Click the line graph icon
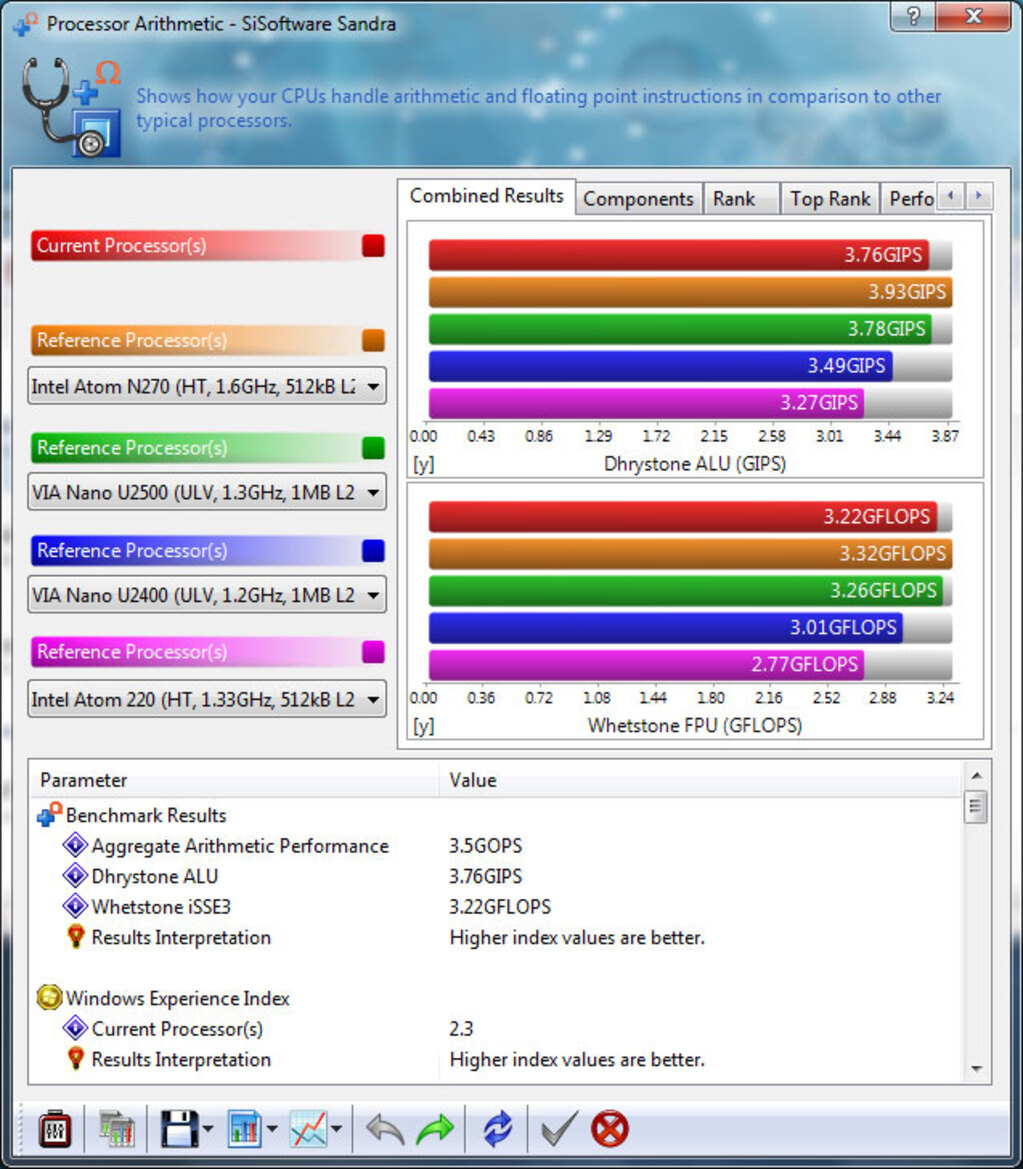The width and height of the screenshot is (1023, 1169). (309, 1129)
